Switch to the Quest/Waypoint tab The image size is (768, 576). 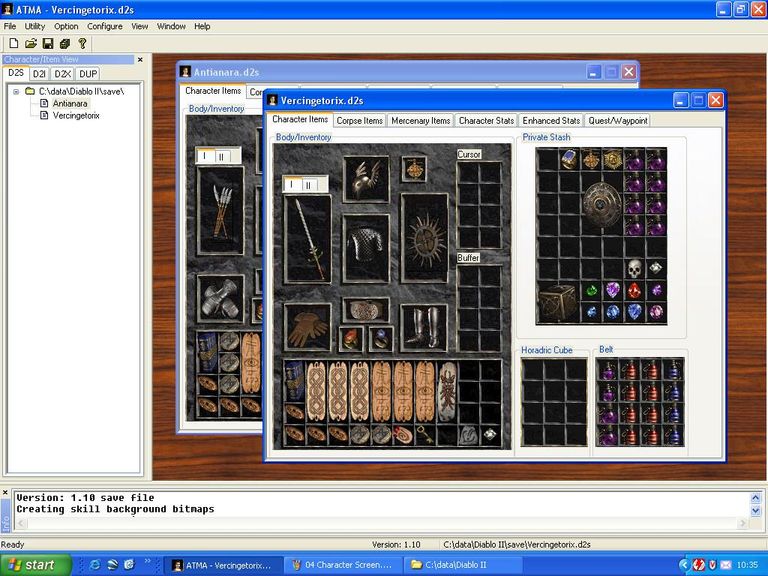coord(618,120)
